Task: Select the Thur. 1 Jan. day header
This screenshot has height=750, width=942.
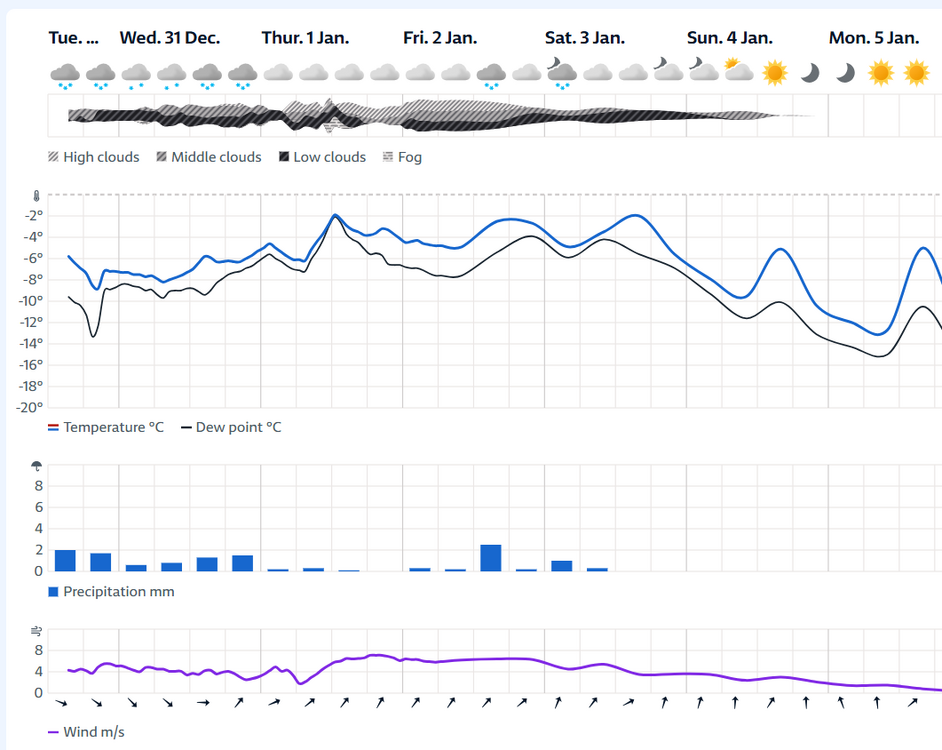Action: click(x=305, y=38)
